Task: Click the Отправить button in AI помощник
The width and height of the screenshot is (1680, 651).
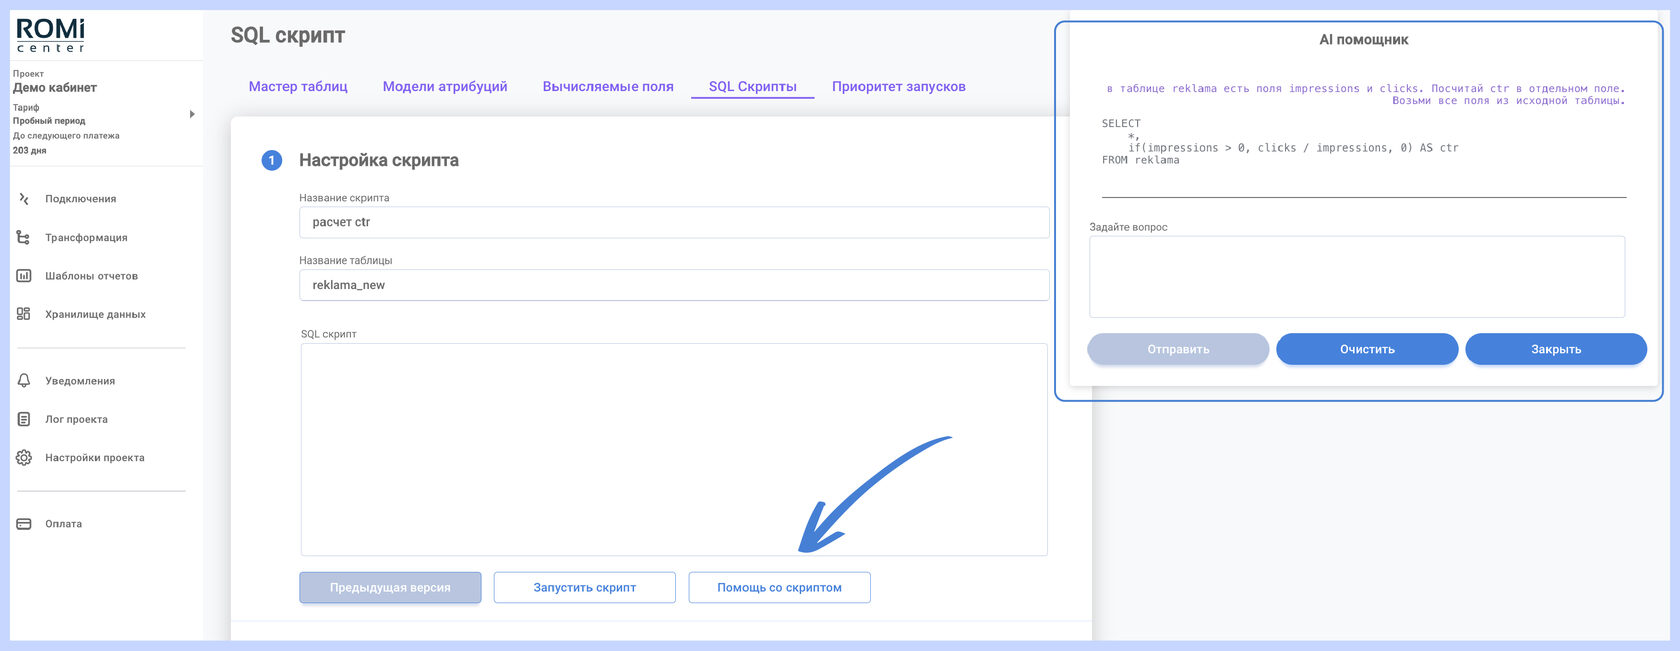Action: tap(1178, 349)
